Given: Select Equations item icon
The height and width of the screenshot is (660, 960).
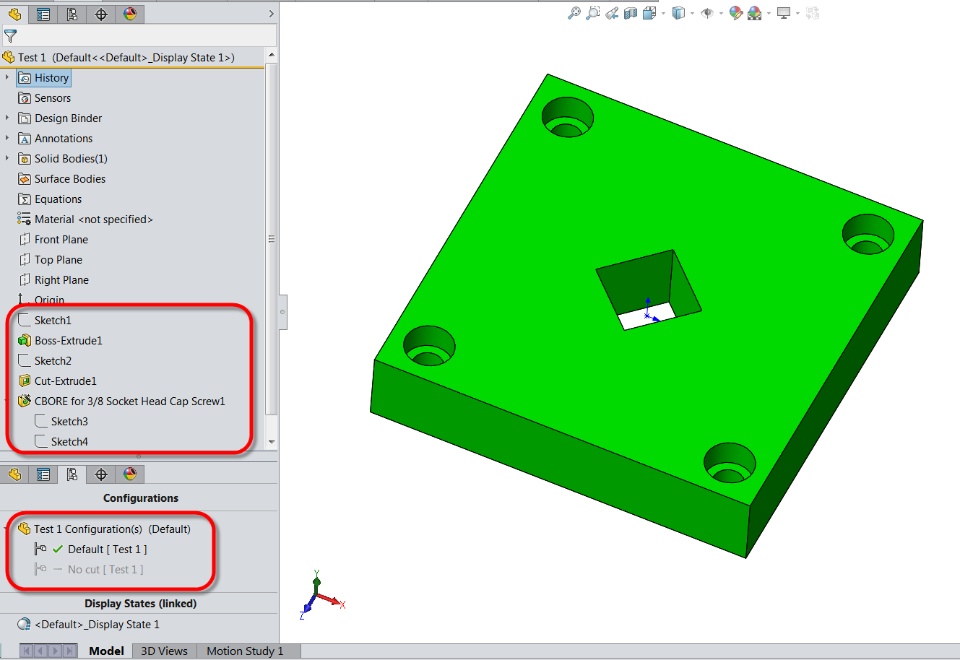Looking at the screenshot, I should [24, 199].
